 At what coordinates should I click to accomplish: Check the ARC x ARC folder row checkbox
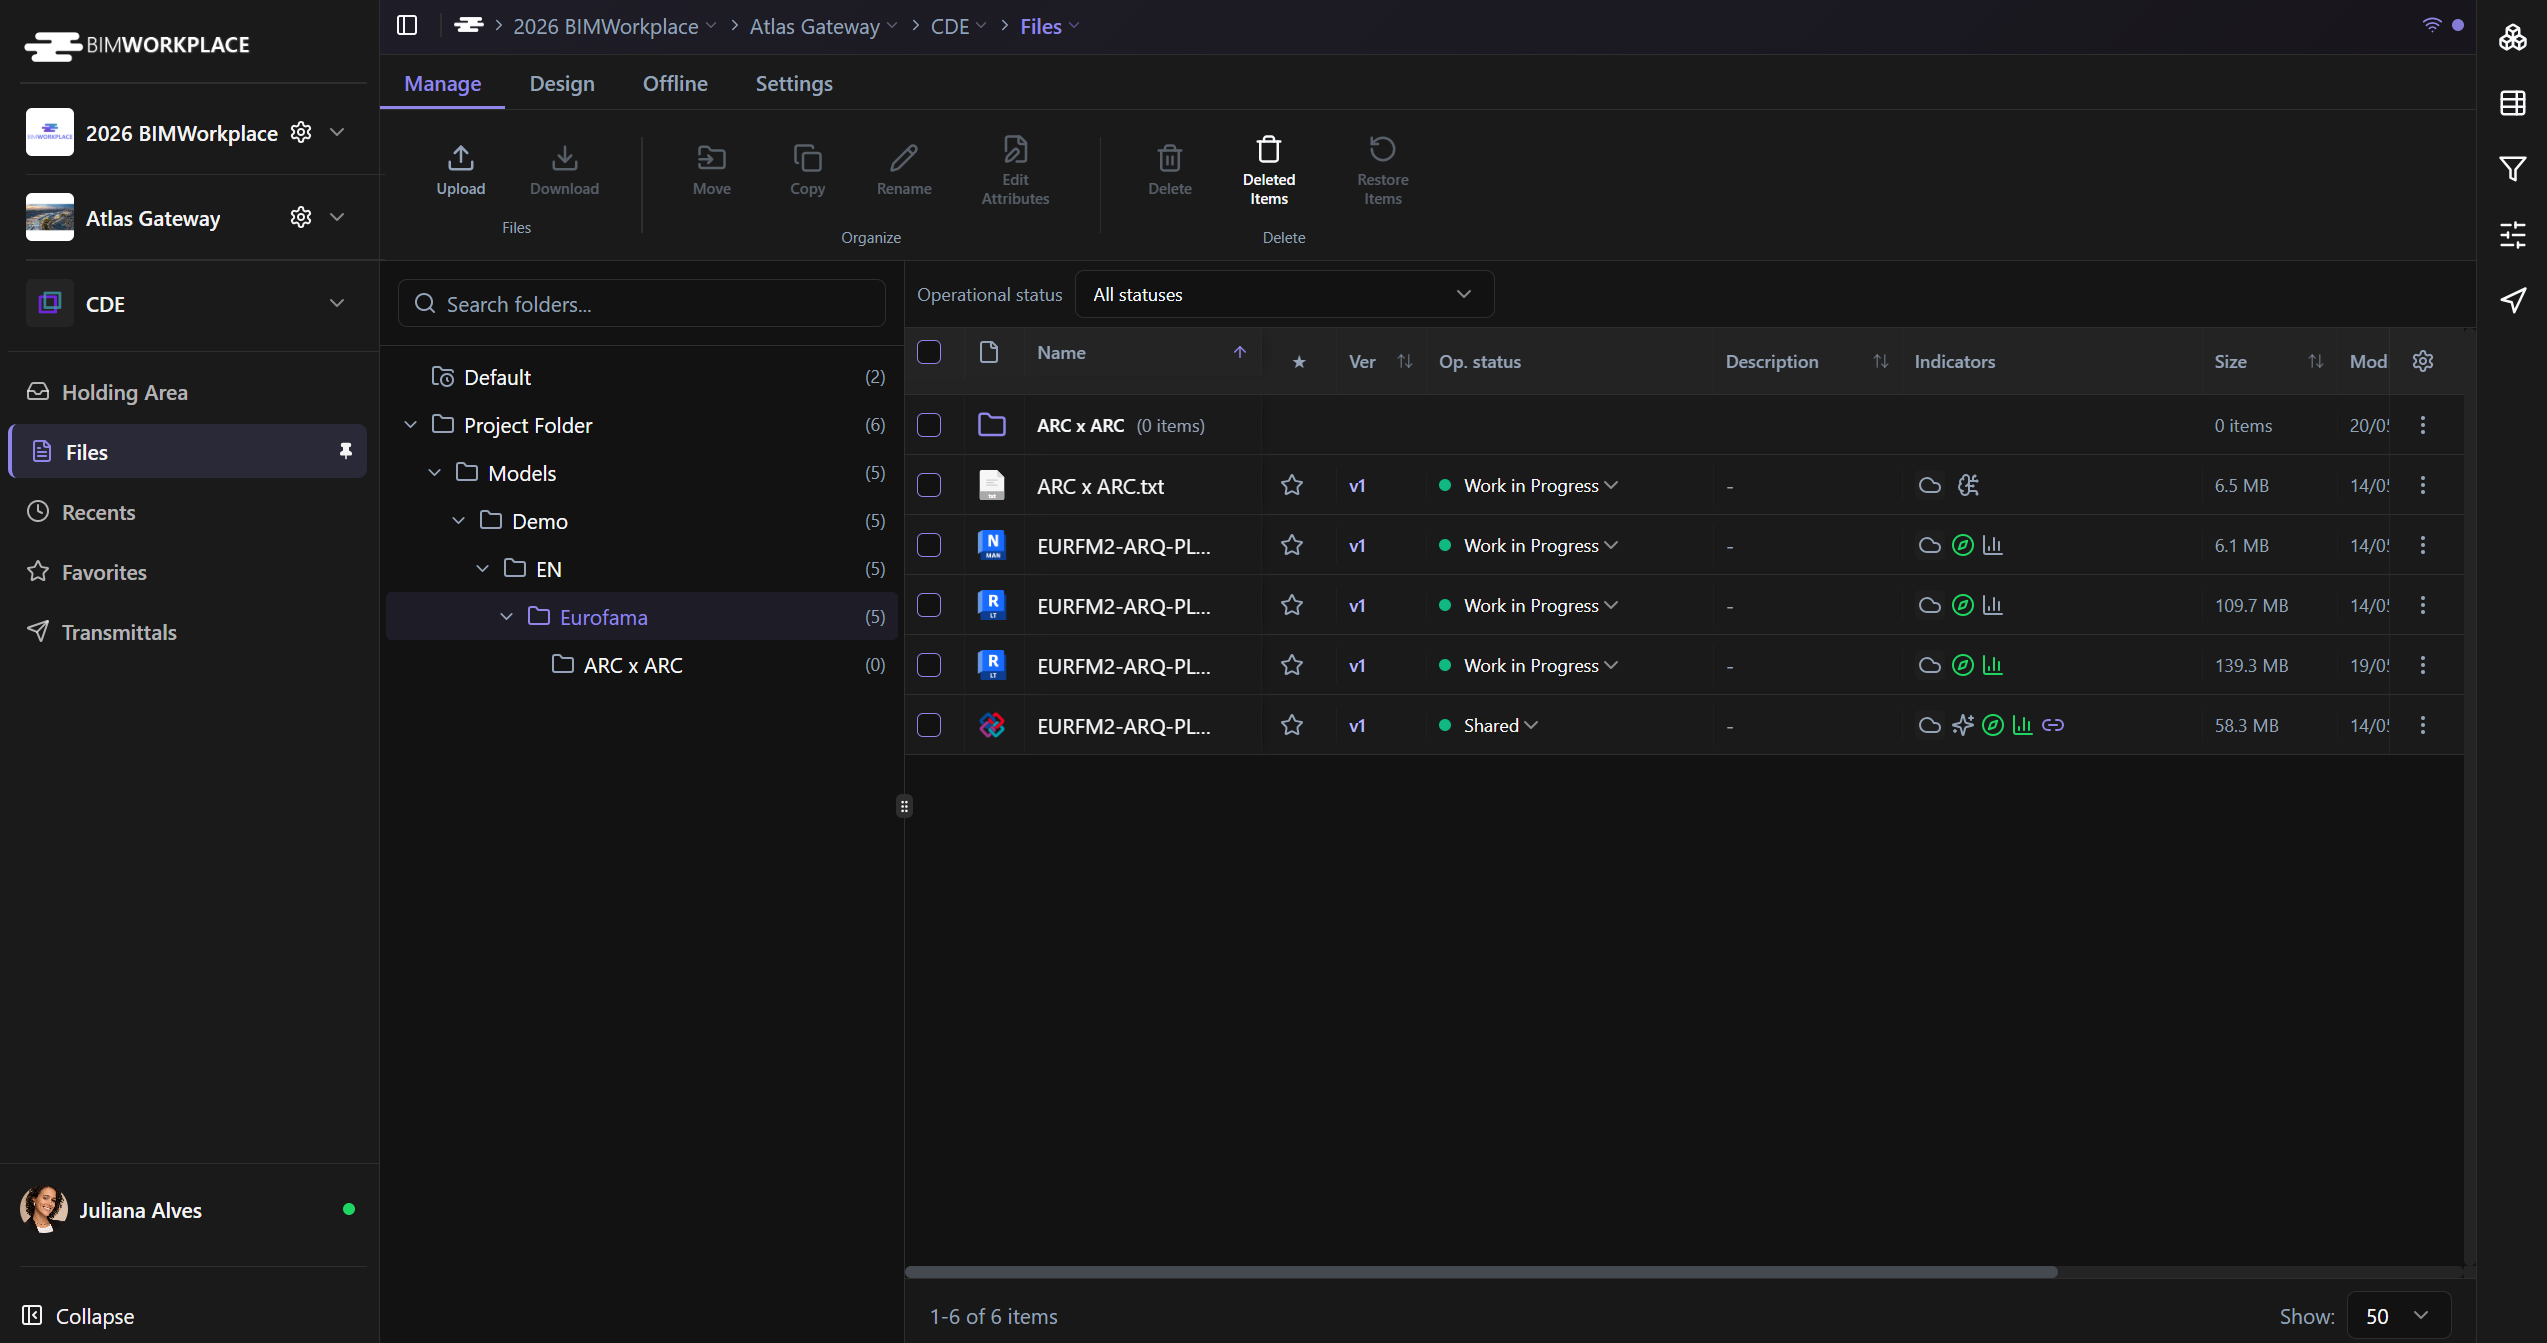coord(929,425)
